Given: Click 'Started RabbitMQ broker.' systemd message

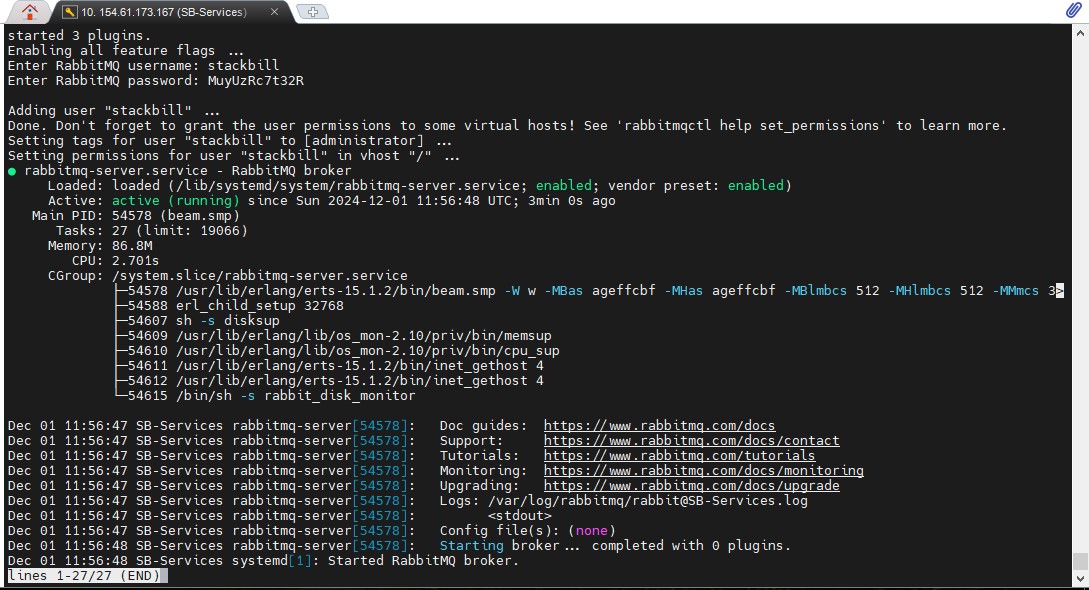Looking at the screenshot, I should [x=424, y=561].
